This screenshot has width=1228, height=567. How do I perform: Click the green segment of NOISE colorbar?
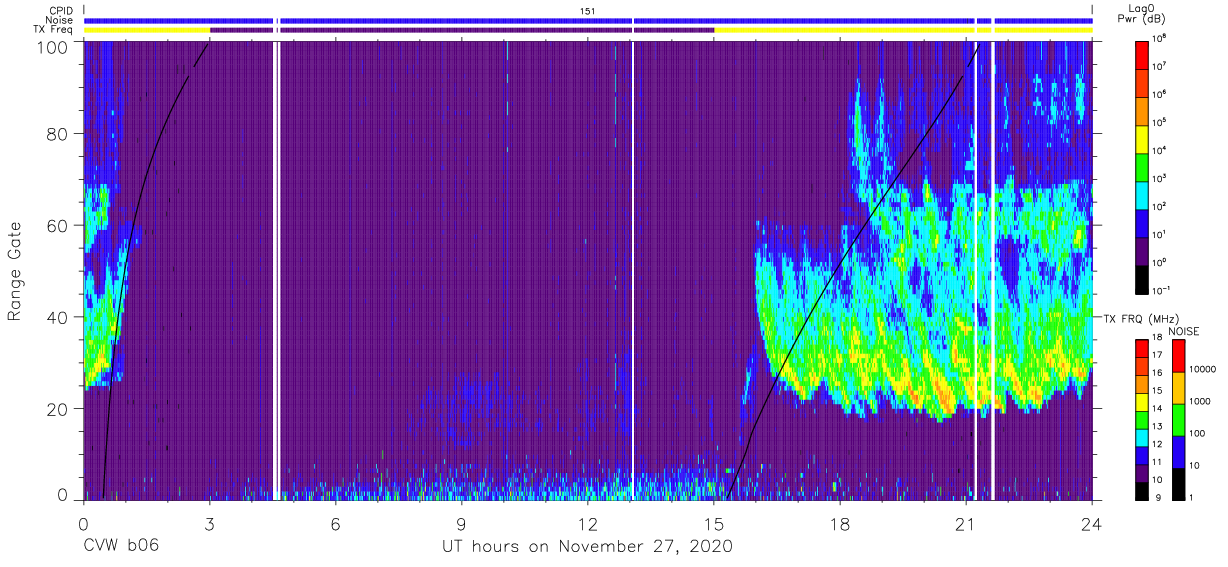(x=1177, y=420)
